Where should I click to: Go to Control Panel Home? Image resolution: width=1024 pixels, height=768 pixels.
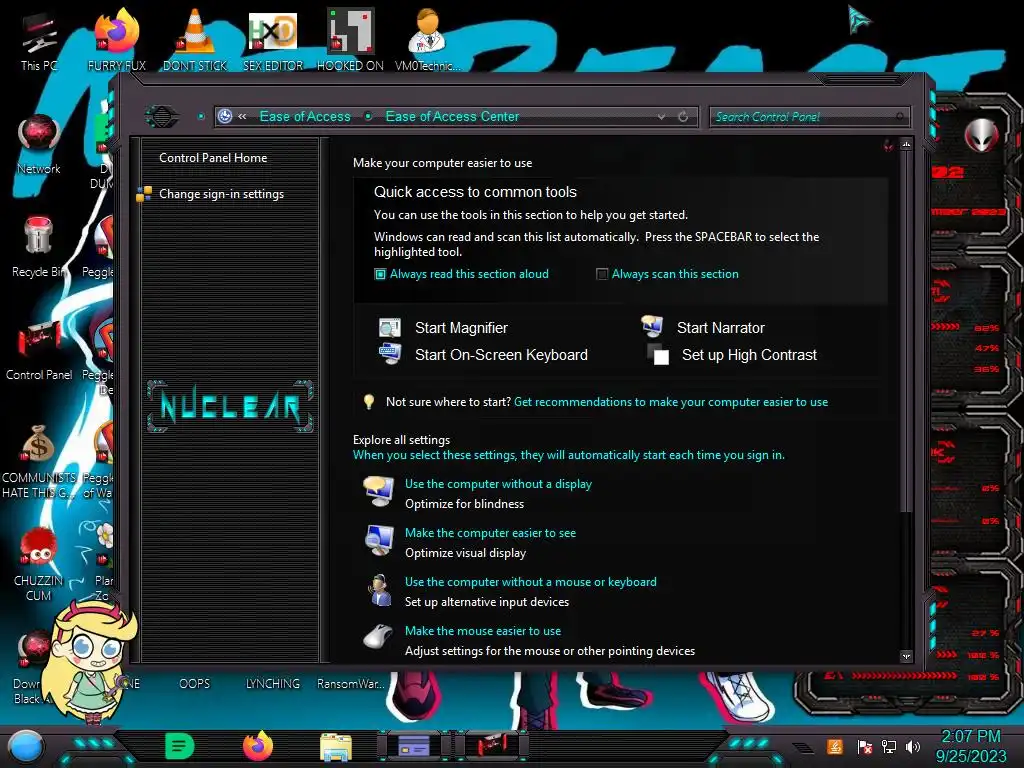click(x=213, y=157)
